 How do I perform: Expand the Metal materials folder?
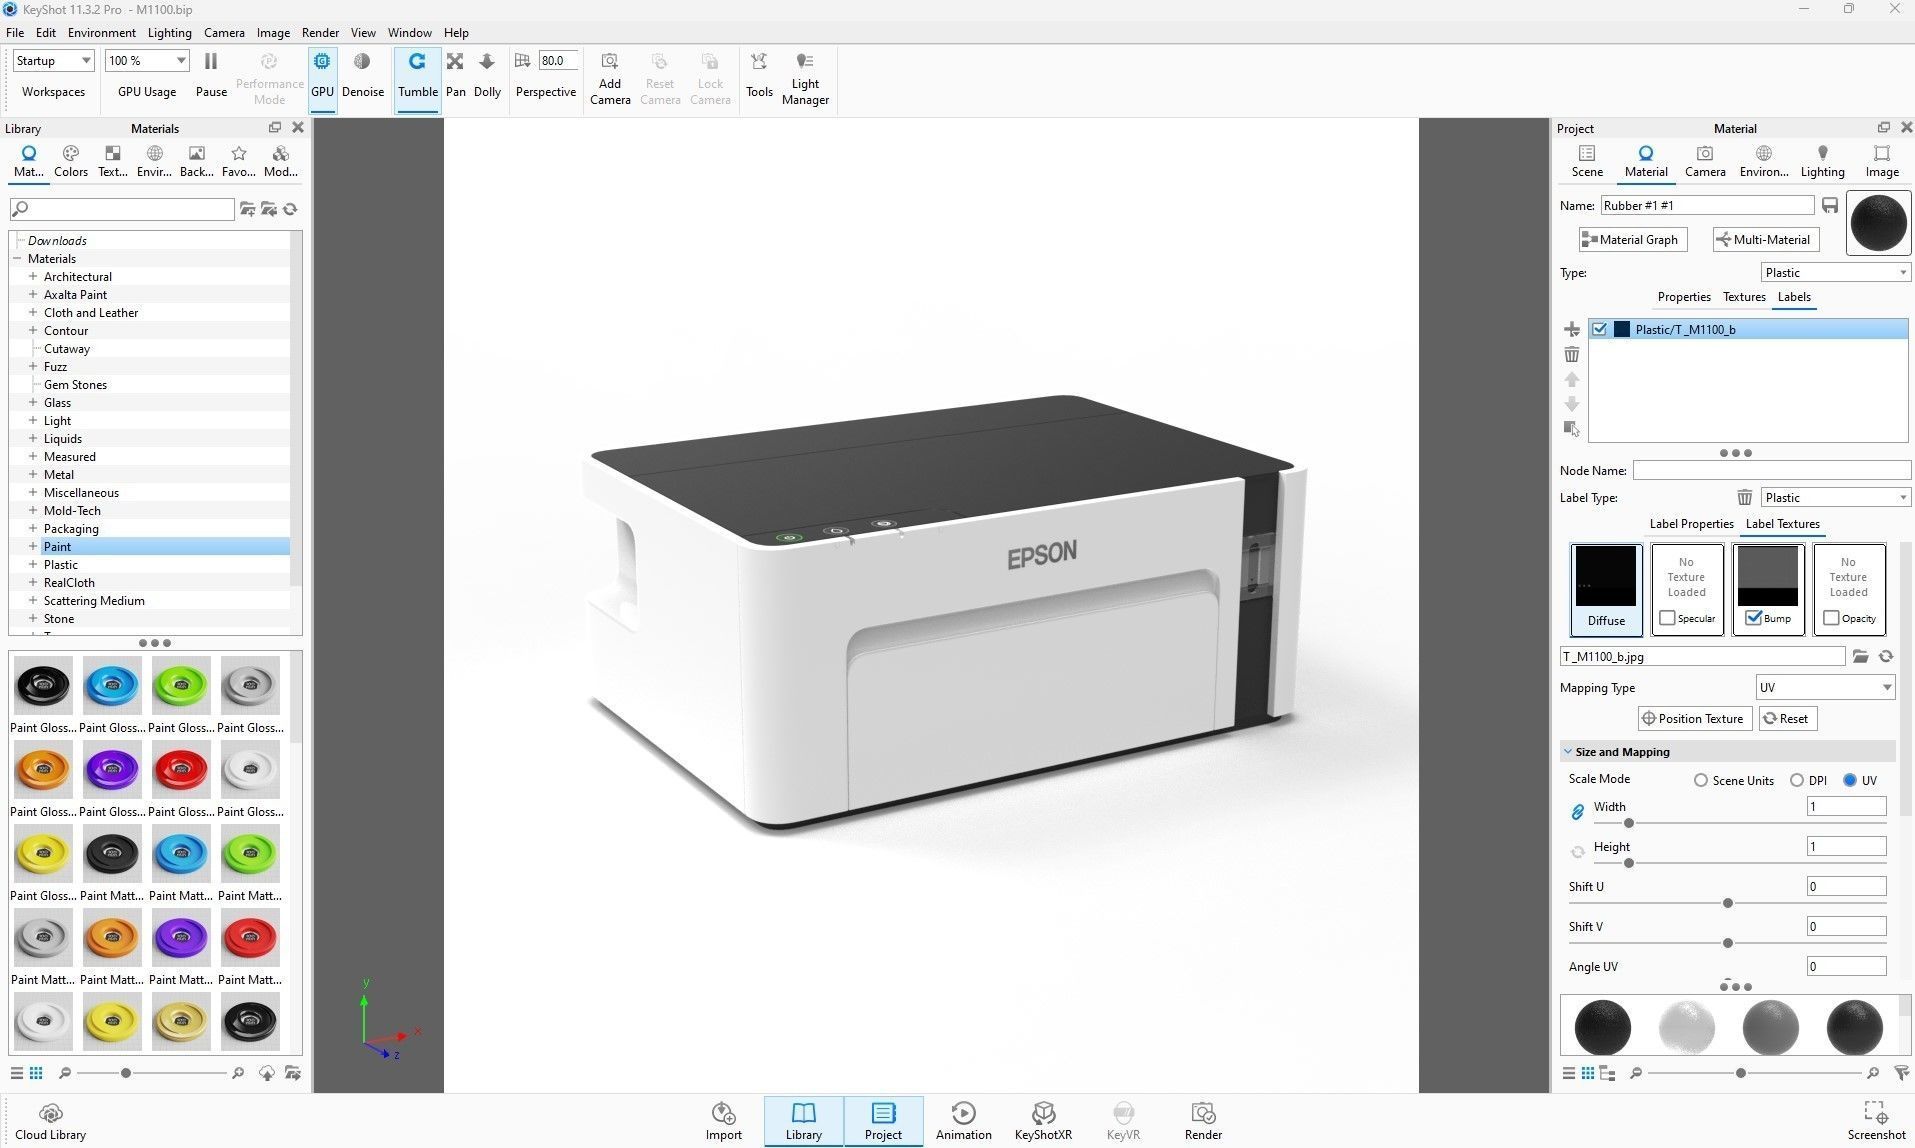point(33,474)
